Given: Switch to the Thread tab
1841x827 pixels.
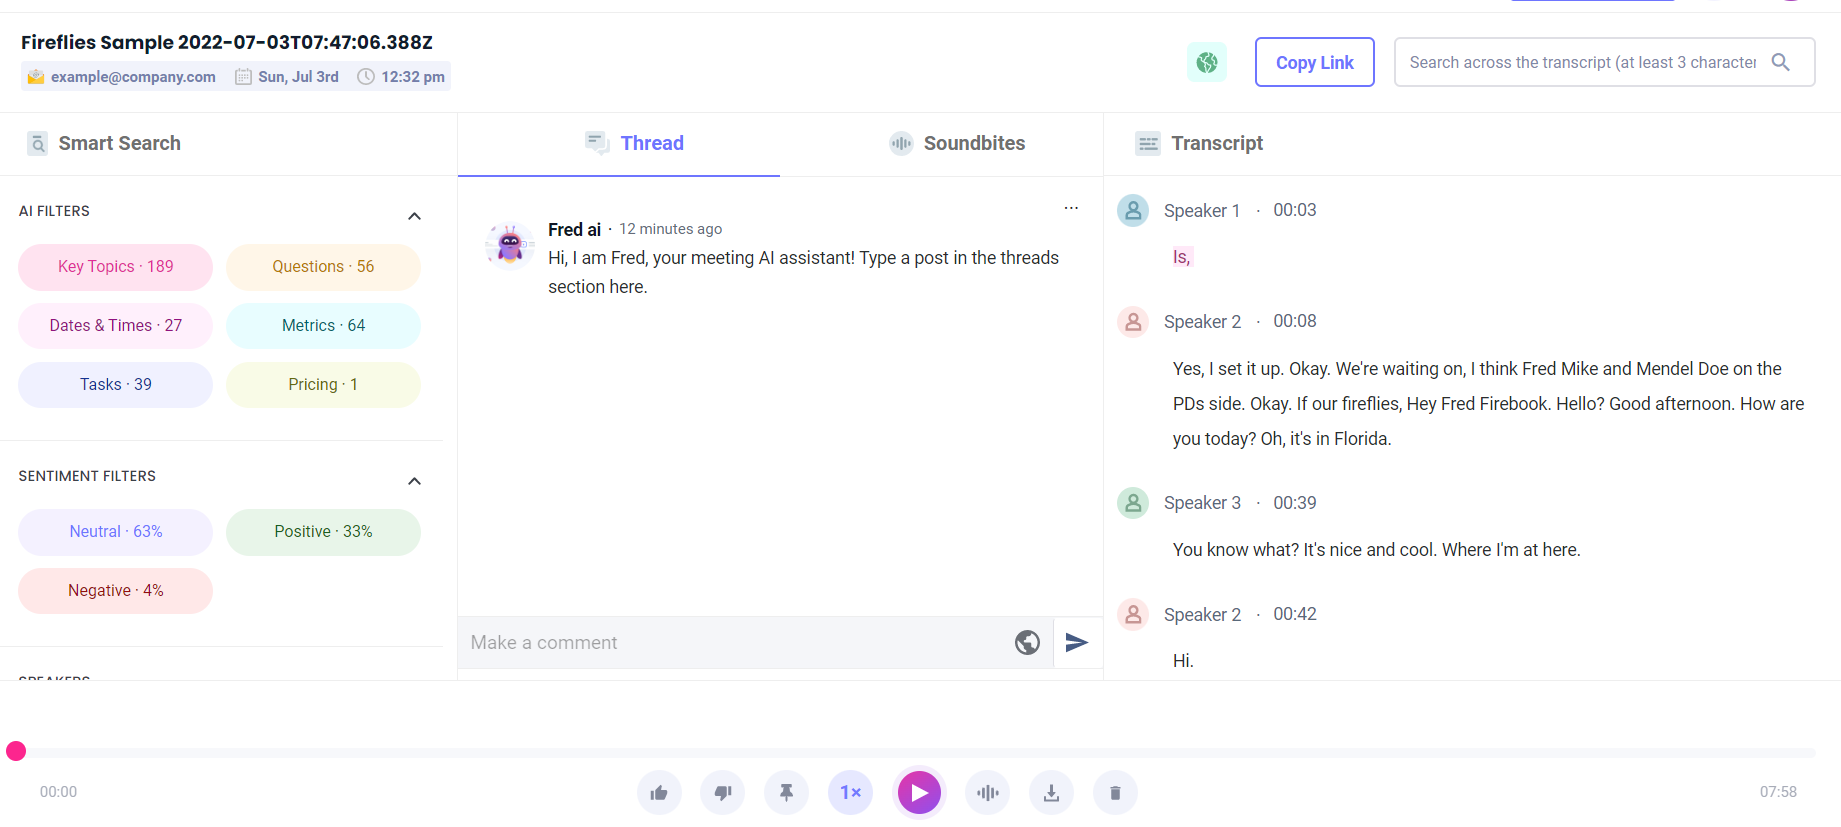Looking at the screenshot, I should [x=619, y=144].
